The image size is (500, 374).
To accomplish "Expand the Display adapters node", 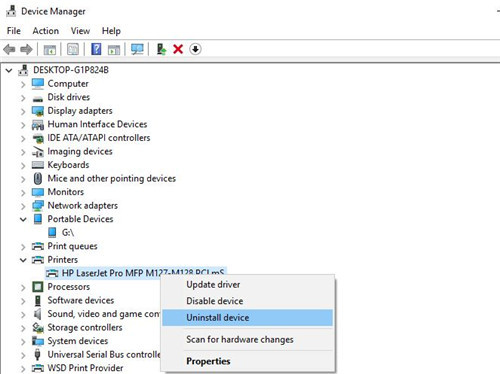I will coord(23,111).
